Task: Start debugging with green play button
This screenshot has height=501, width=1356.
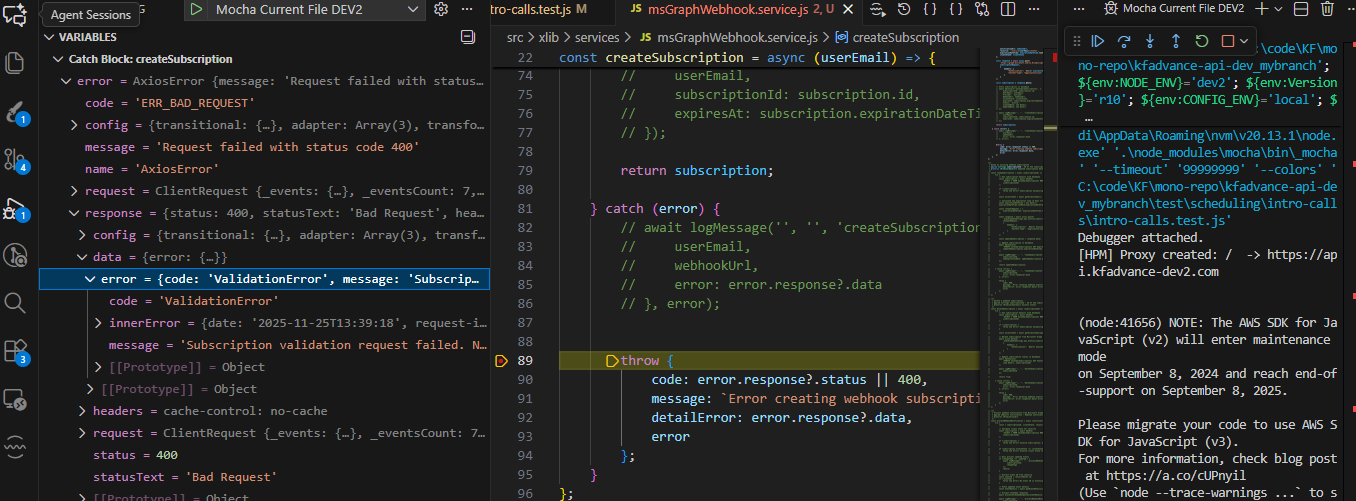Action: click(196, 9)
